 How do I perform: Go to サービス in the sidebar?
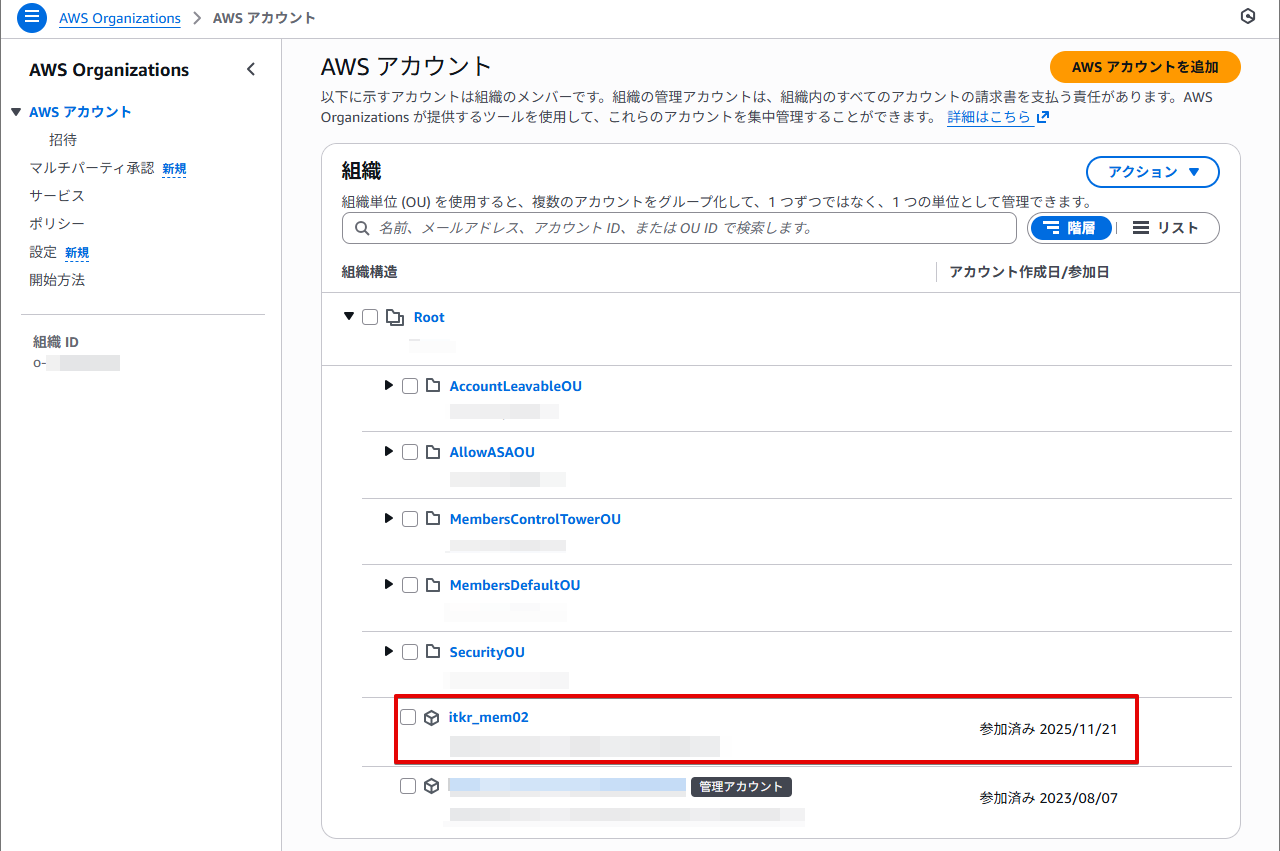[x=57, y=196]
